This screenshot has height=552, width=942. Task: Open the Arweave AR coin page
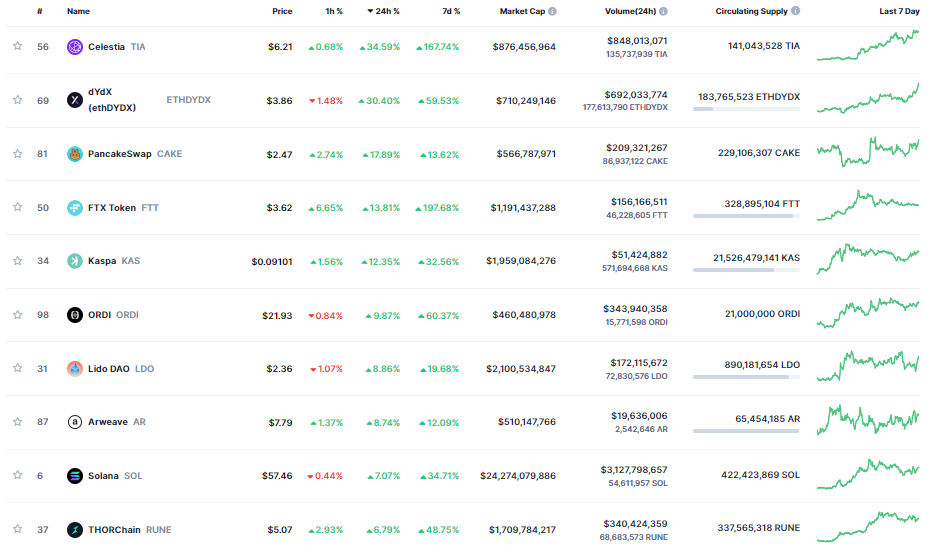pyautogui.click(x=117, y=422)
